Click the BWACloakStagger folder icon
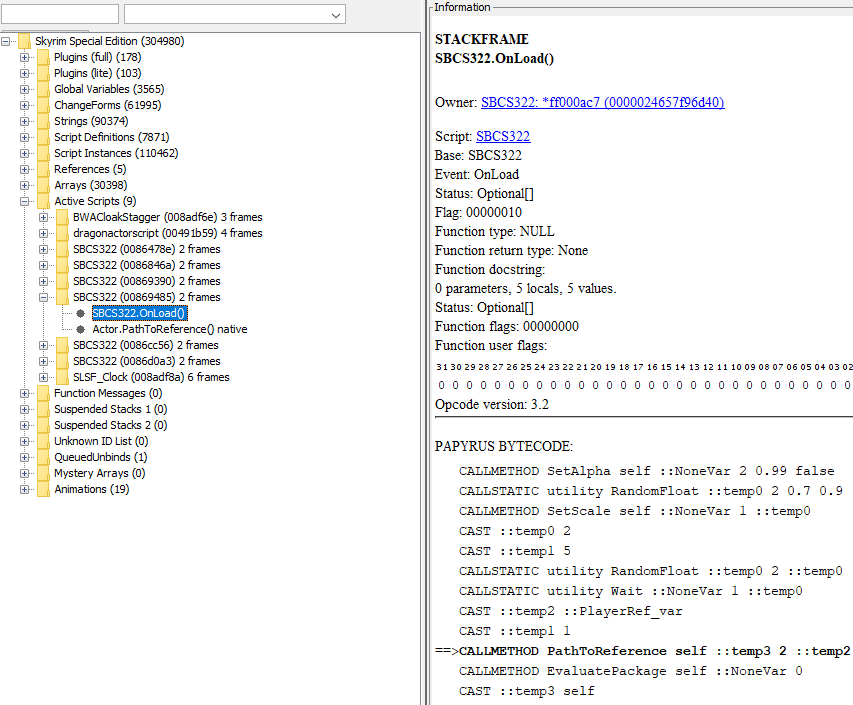This screenshot has height=705, width=853. (x=63, y=217)
